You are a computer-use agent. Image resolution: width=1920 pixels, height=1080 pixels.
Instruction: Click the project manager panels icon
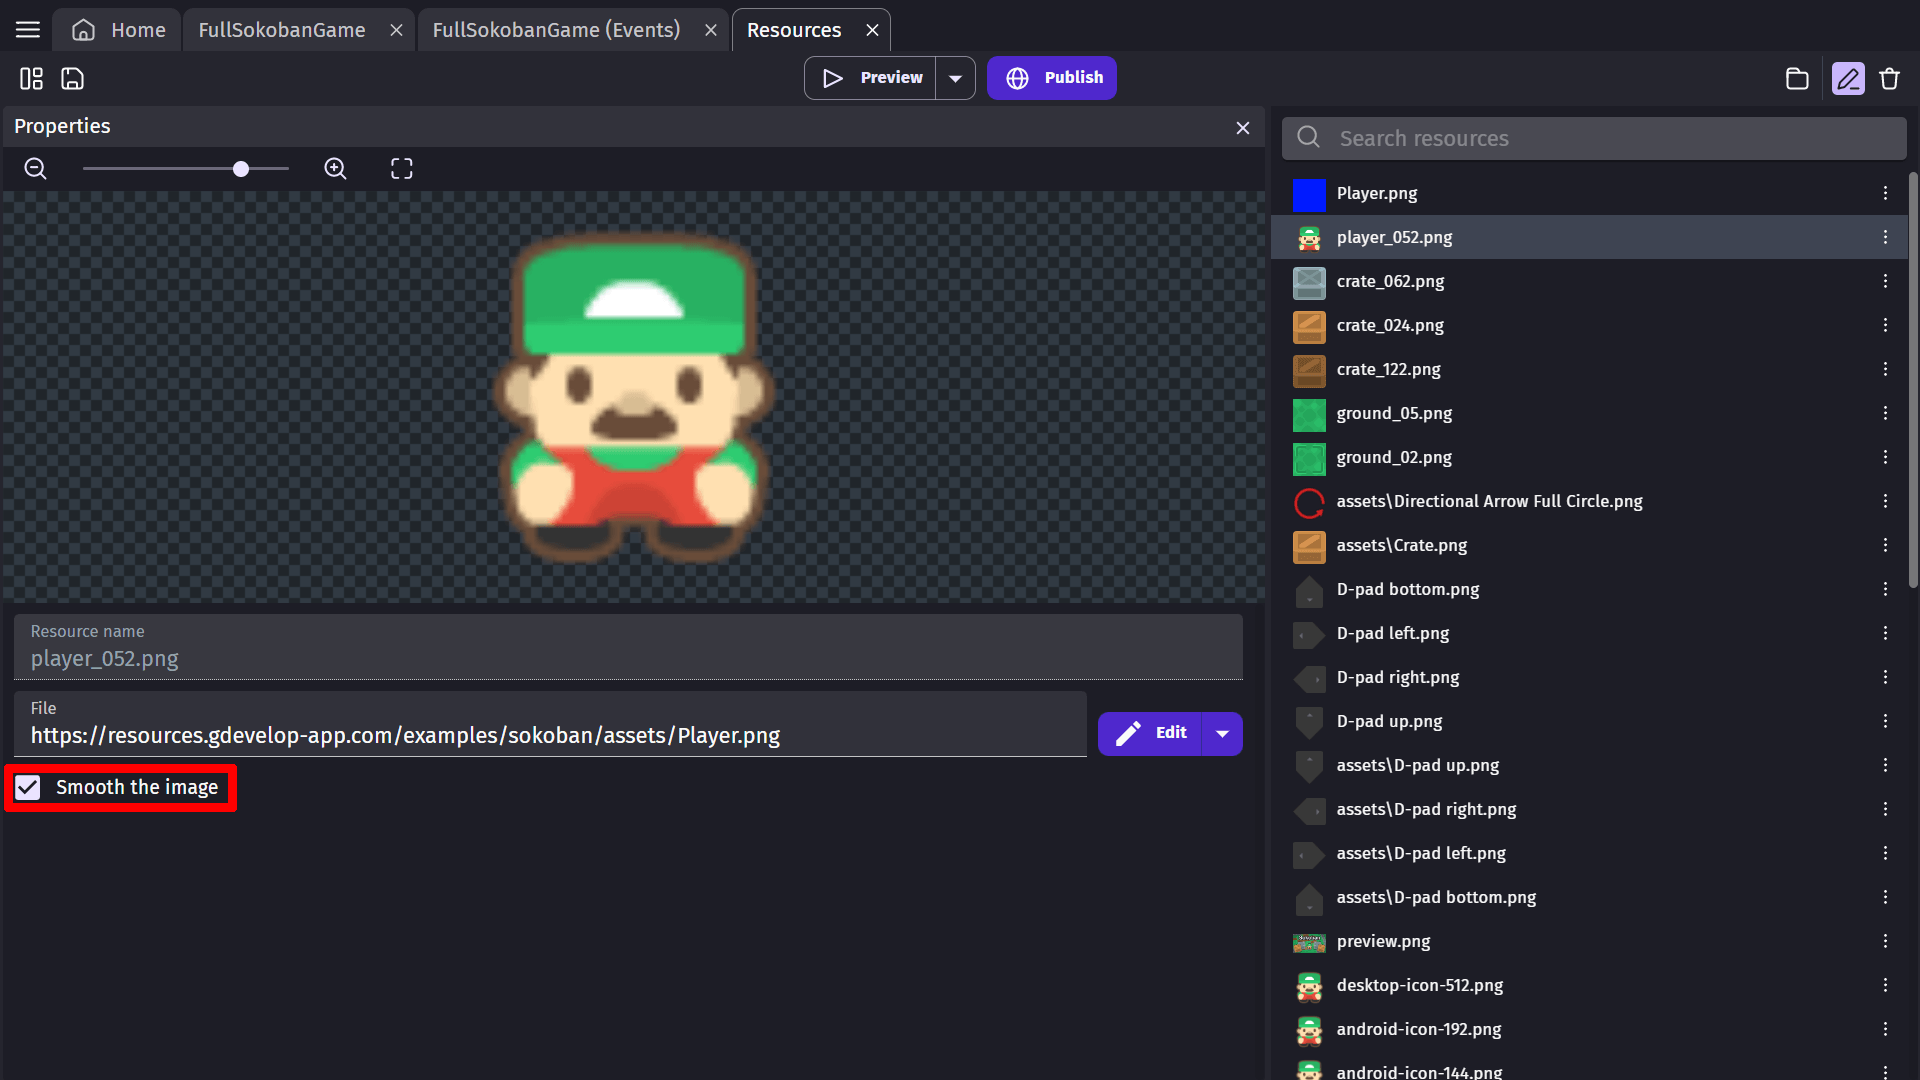point(32,78)
